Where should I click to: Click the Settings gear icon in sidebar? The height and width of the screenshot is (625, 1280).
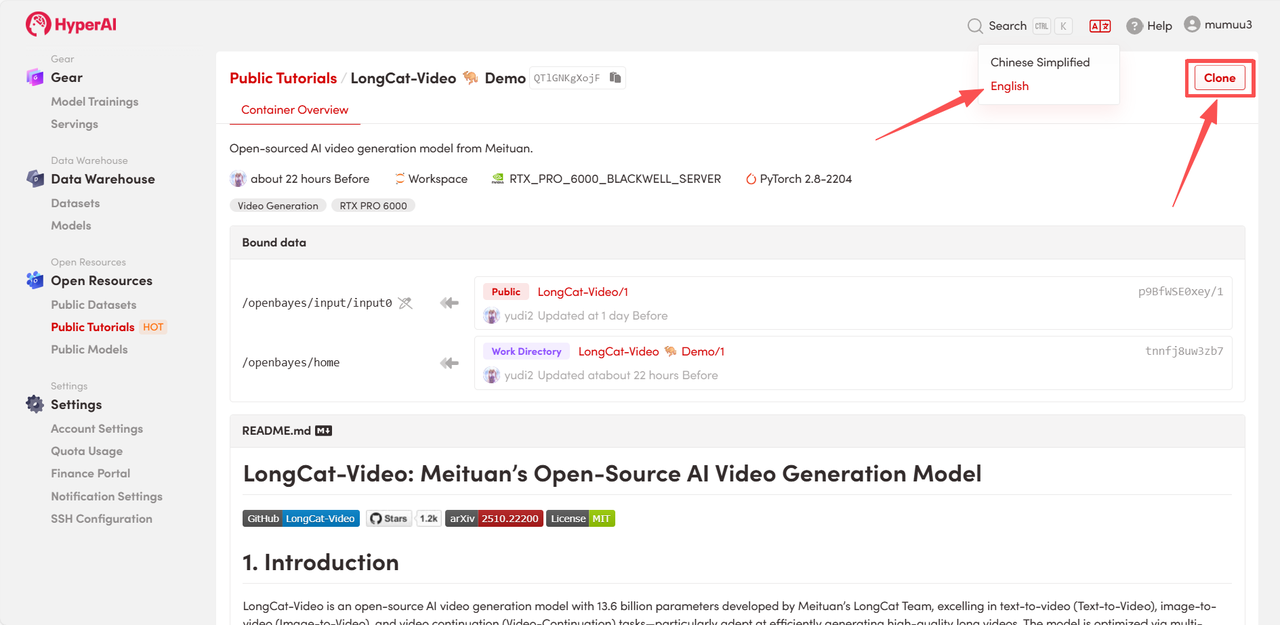point(35,404)
